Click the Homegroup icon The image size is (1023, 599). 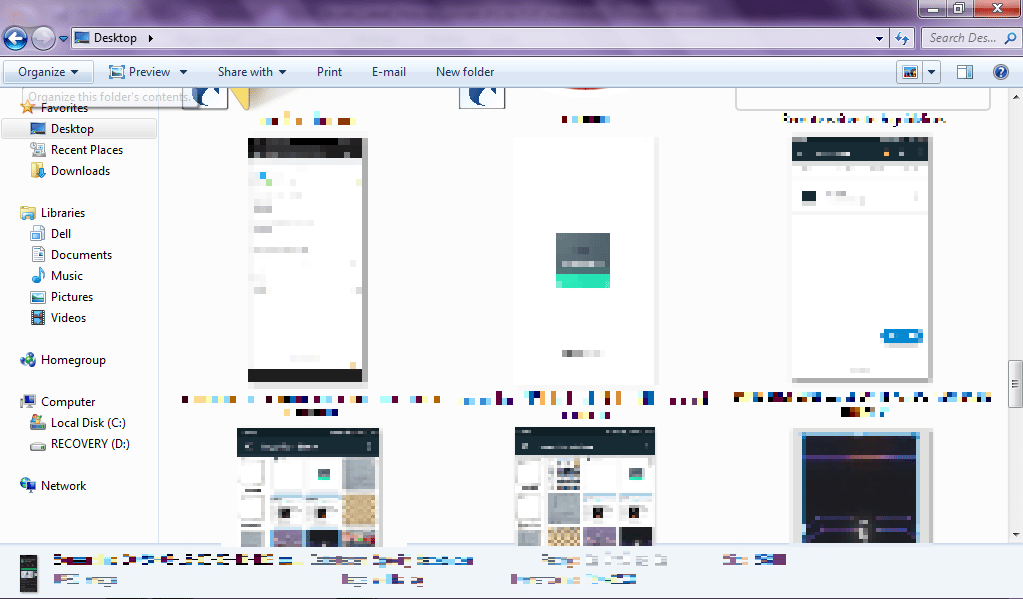[x=27, y=360]
